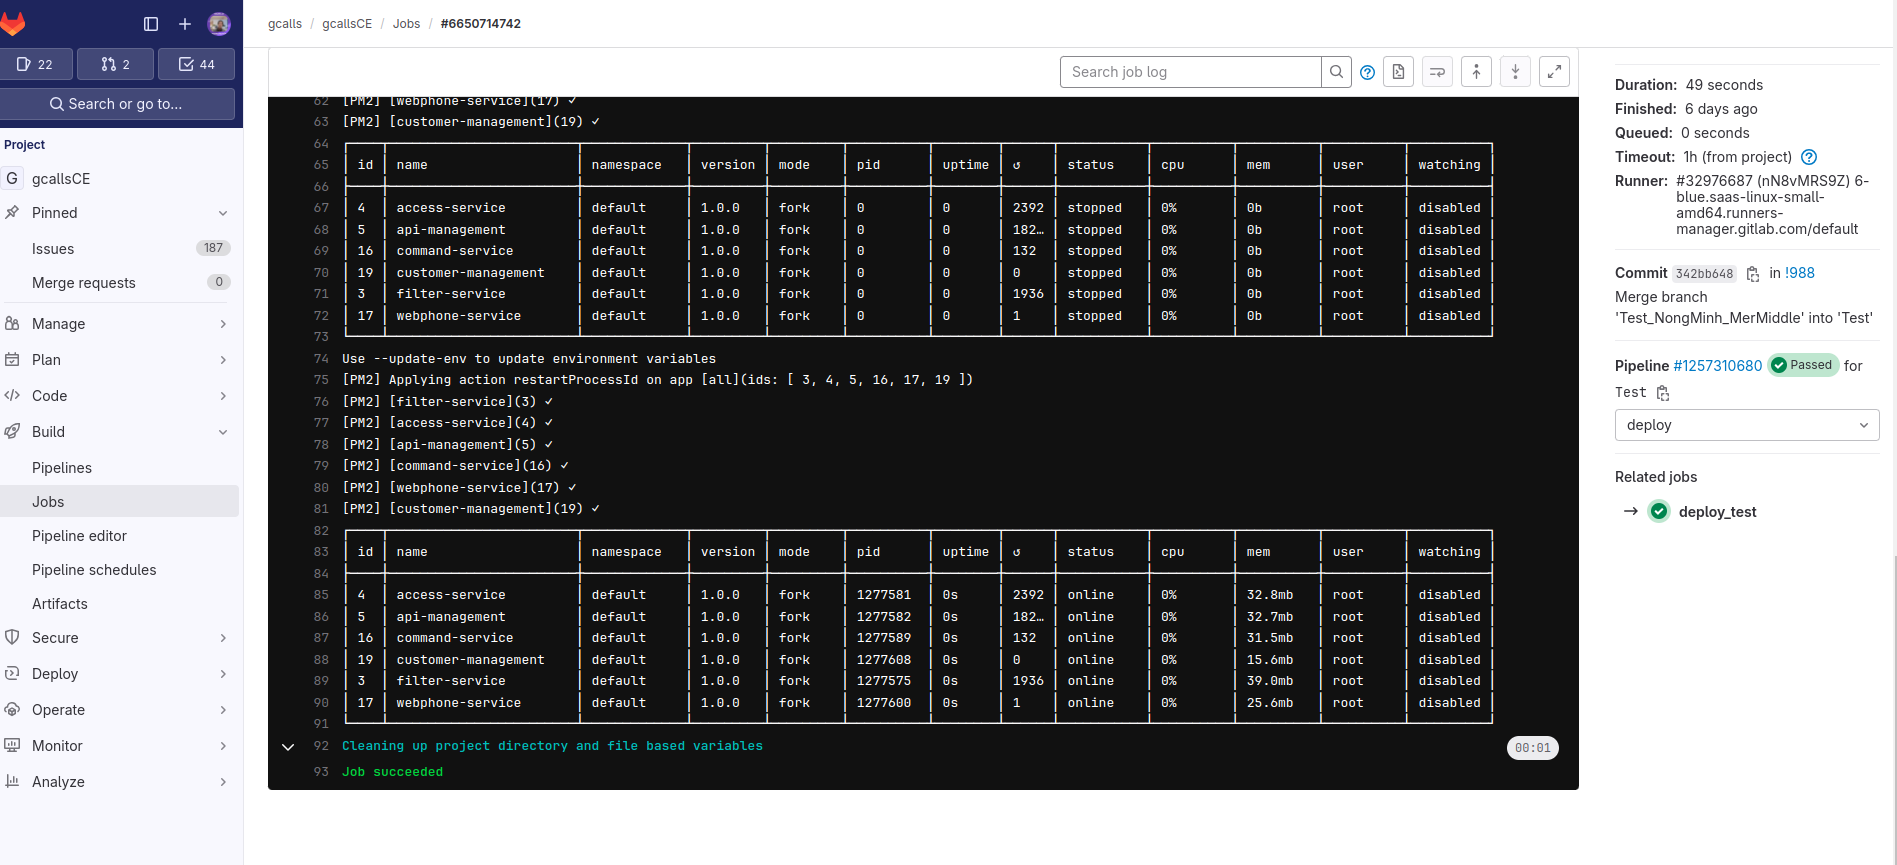Image resolution: width=1897 pixels, height=865 pixels.
Task: Open pipeline #1257310680 link
Action: 1717,366
